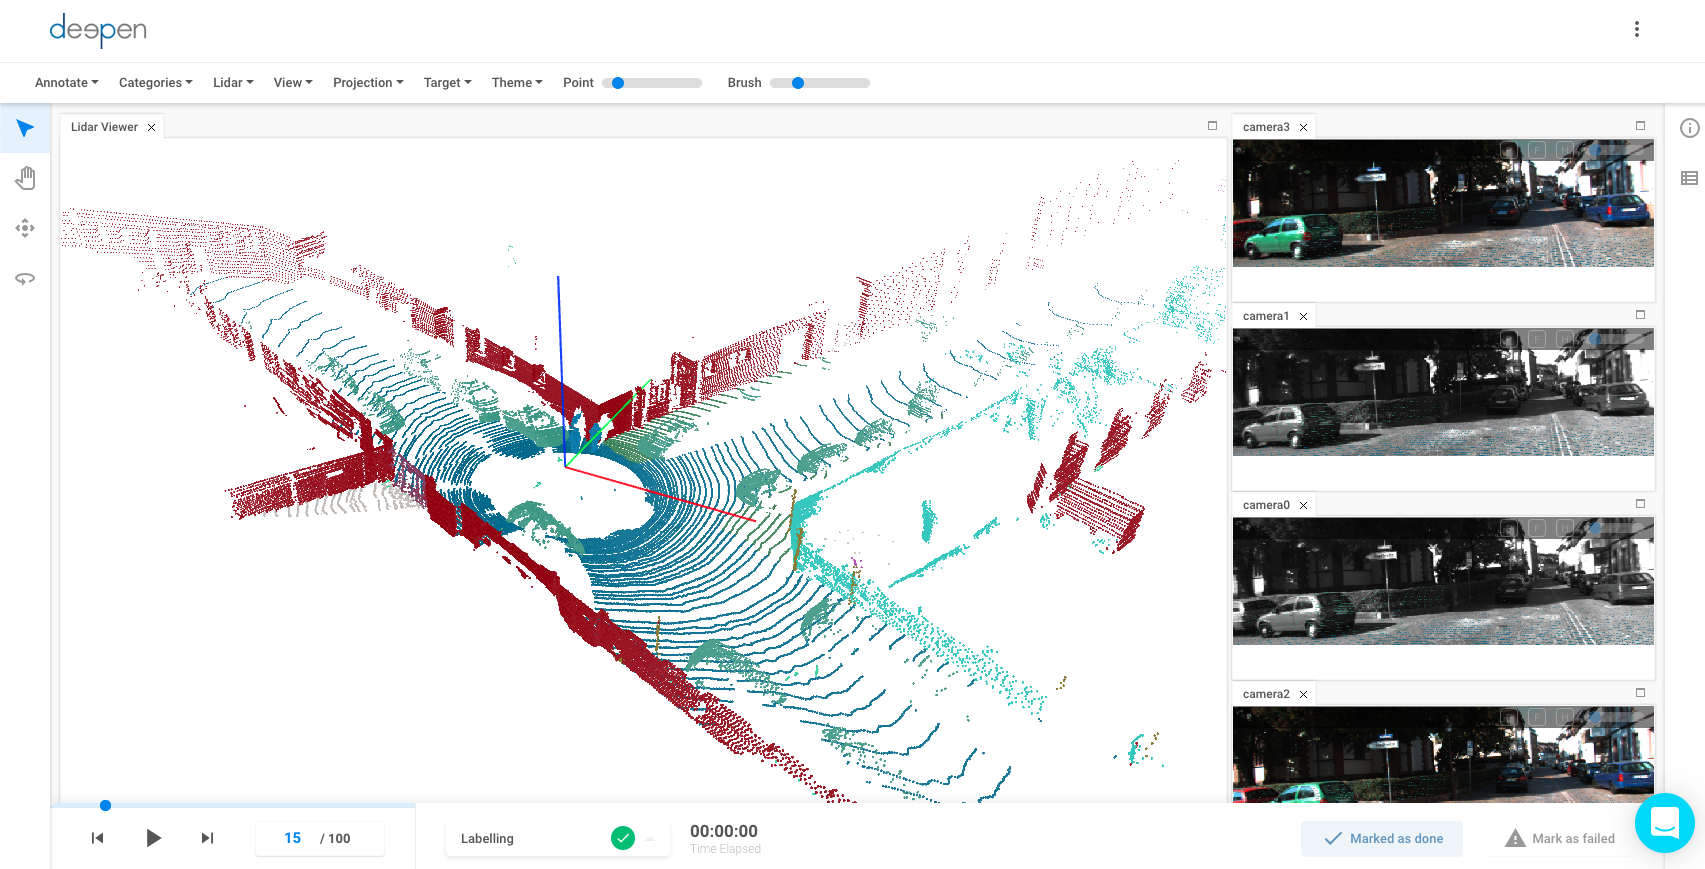
Task: Click the Mark as failed button
Action: pos(1560,839)
